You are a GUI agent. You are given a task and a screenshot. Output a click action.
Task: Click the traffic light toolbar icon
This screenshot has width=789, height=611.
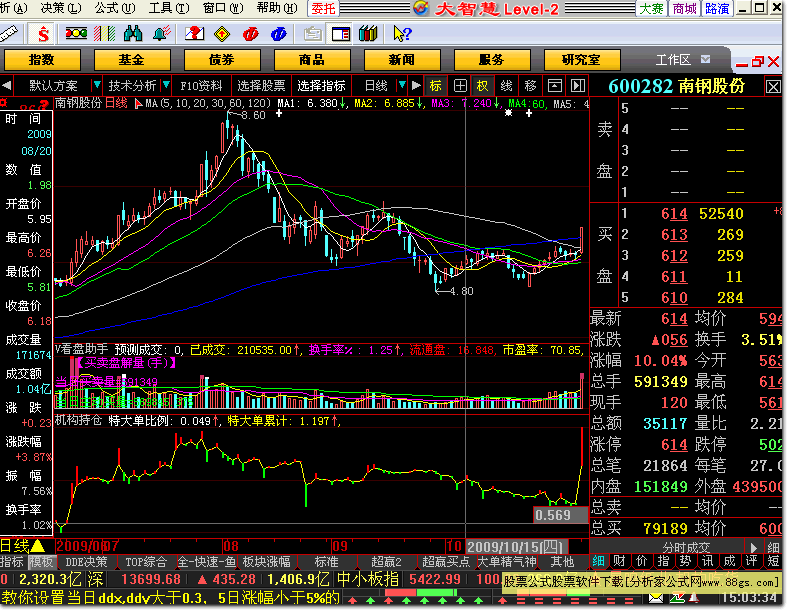coord(76,34)
